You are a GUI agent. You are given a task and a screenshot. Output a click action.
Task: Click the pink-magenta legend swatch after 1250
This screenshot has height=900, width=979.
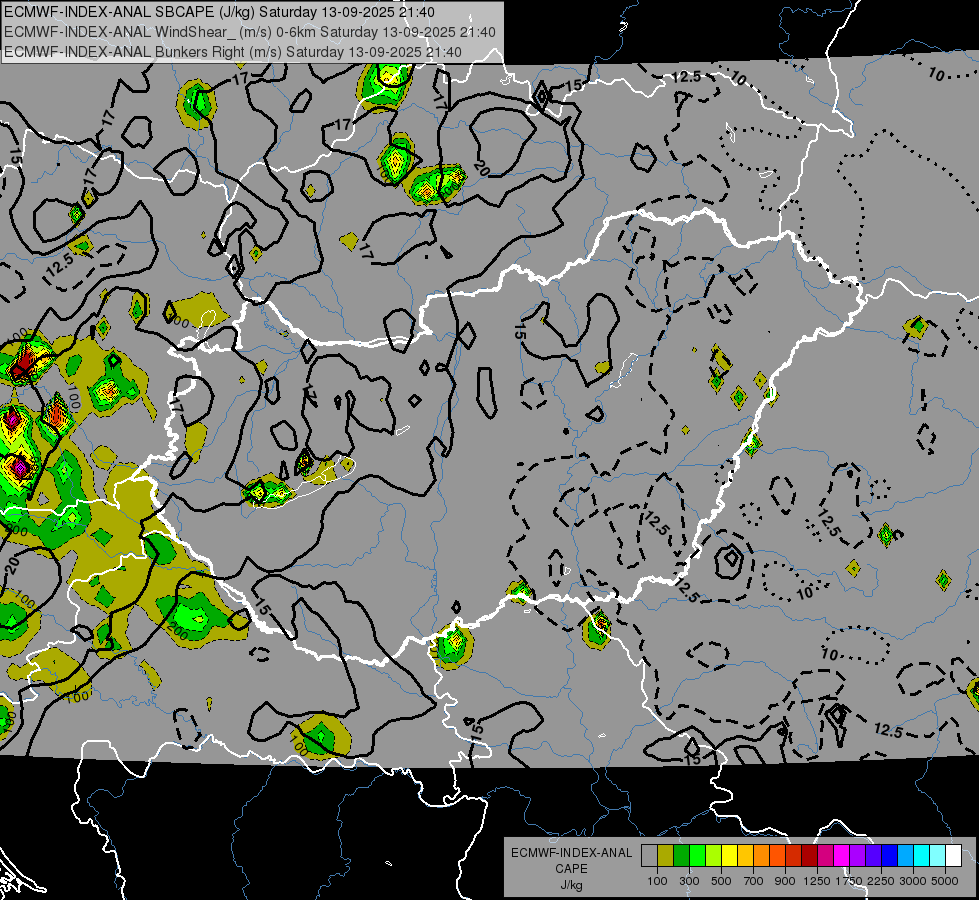[x=825, y=856]
